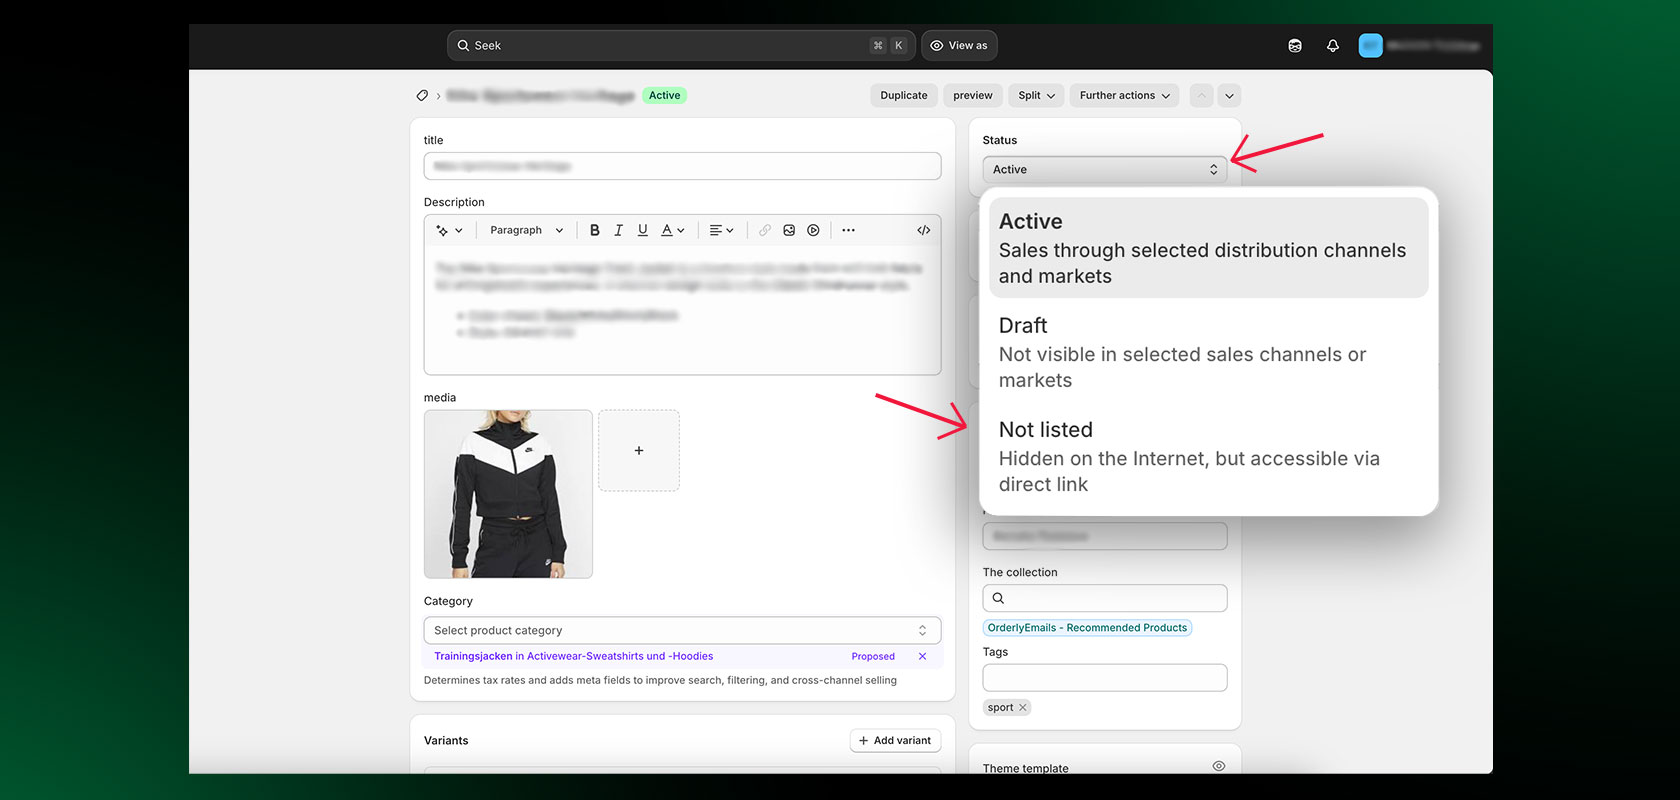1680x800 pixels.
Task: Remove the sport tag
Action: [x=1023, y=708]
